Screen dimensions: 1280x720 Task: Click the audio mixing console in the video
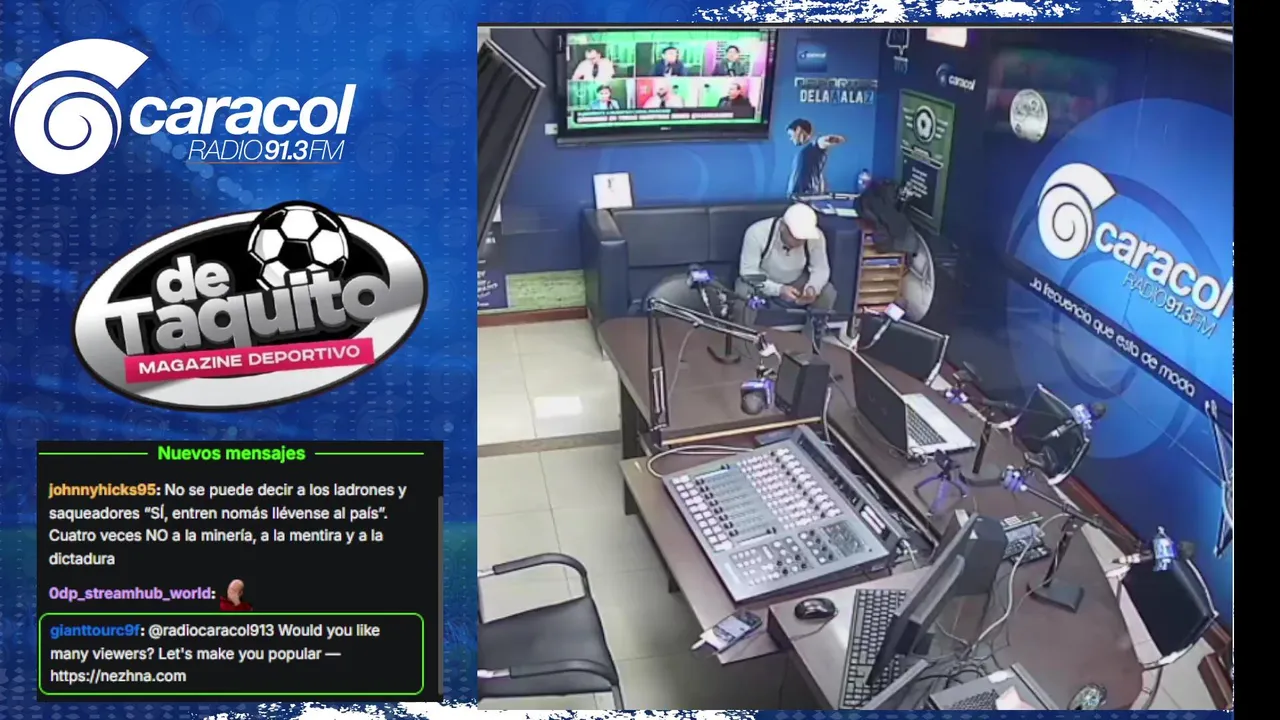(x=780, y=512)
